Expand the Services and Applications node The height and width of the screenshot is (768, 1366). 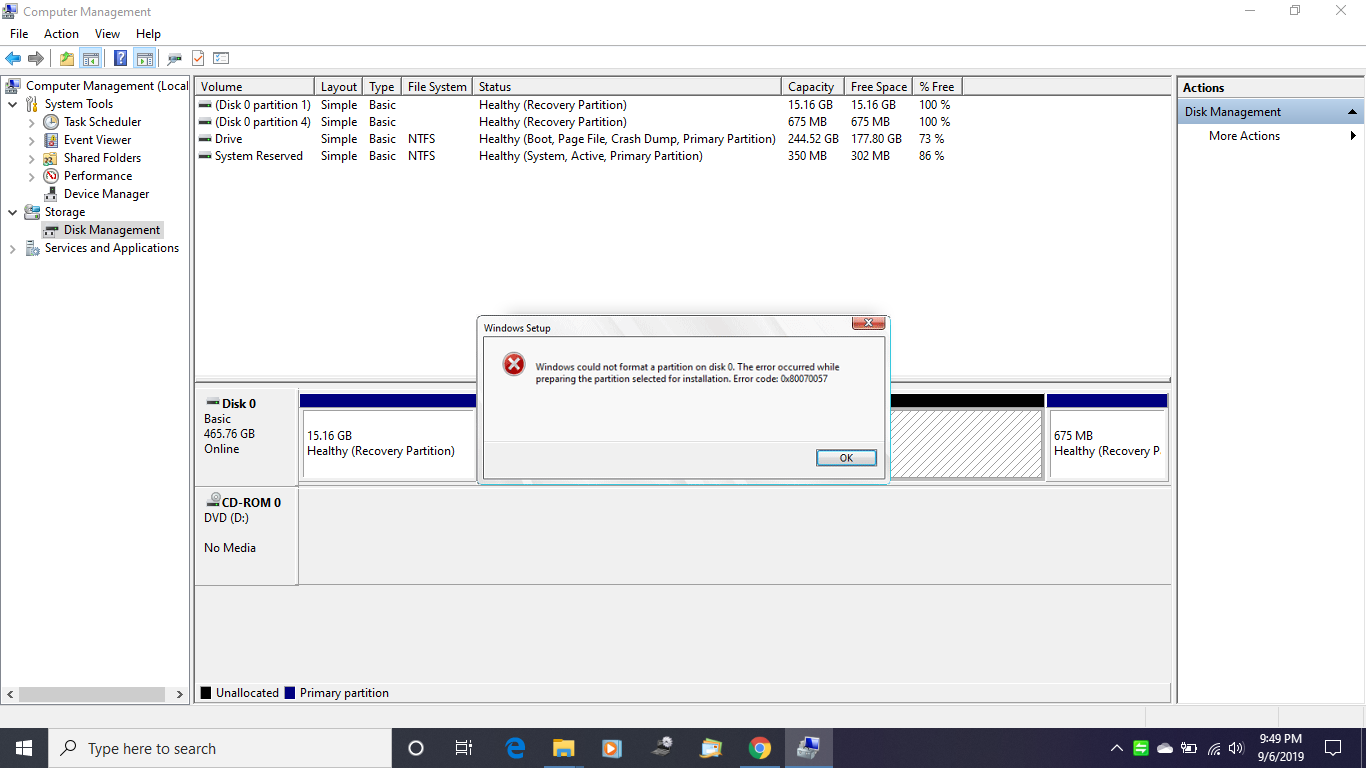coord(13,247)
